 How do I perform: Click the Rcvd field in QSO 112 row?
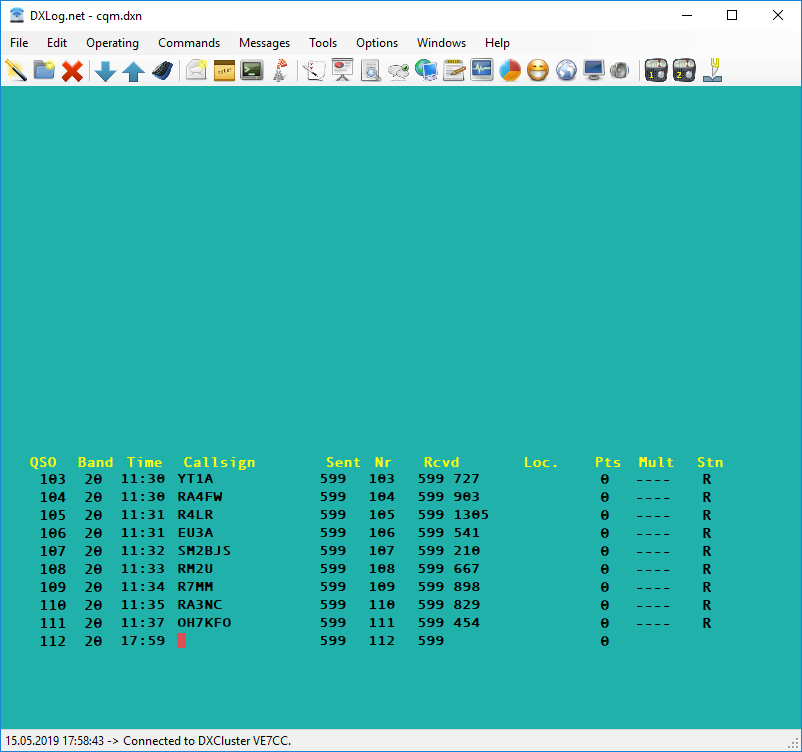(431, 640)
